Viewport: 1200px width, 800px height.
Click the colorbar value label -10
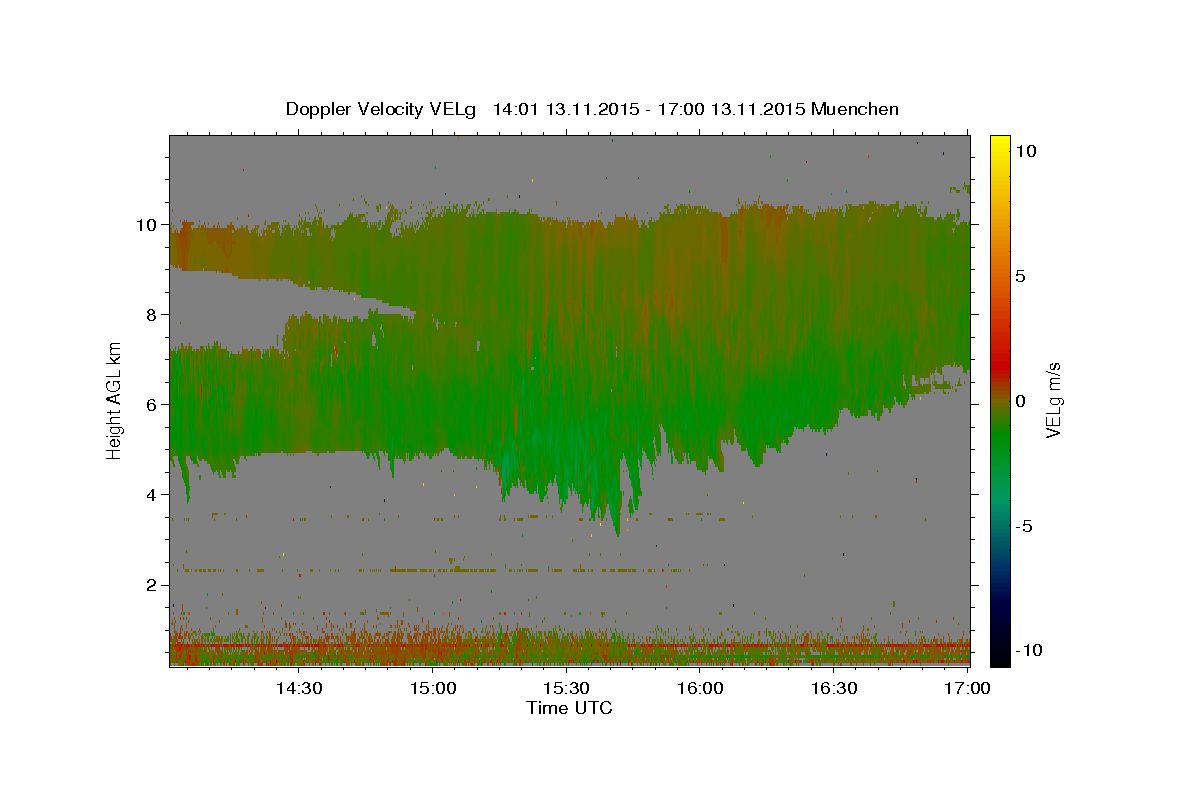[x=1029, y=651]
